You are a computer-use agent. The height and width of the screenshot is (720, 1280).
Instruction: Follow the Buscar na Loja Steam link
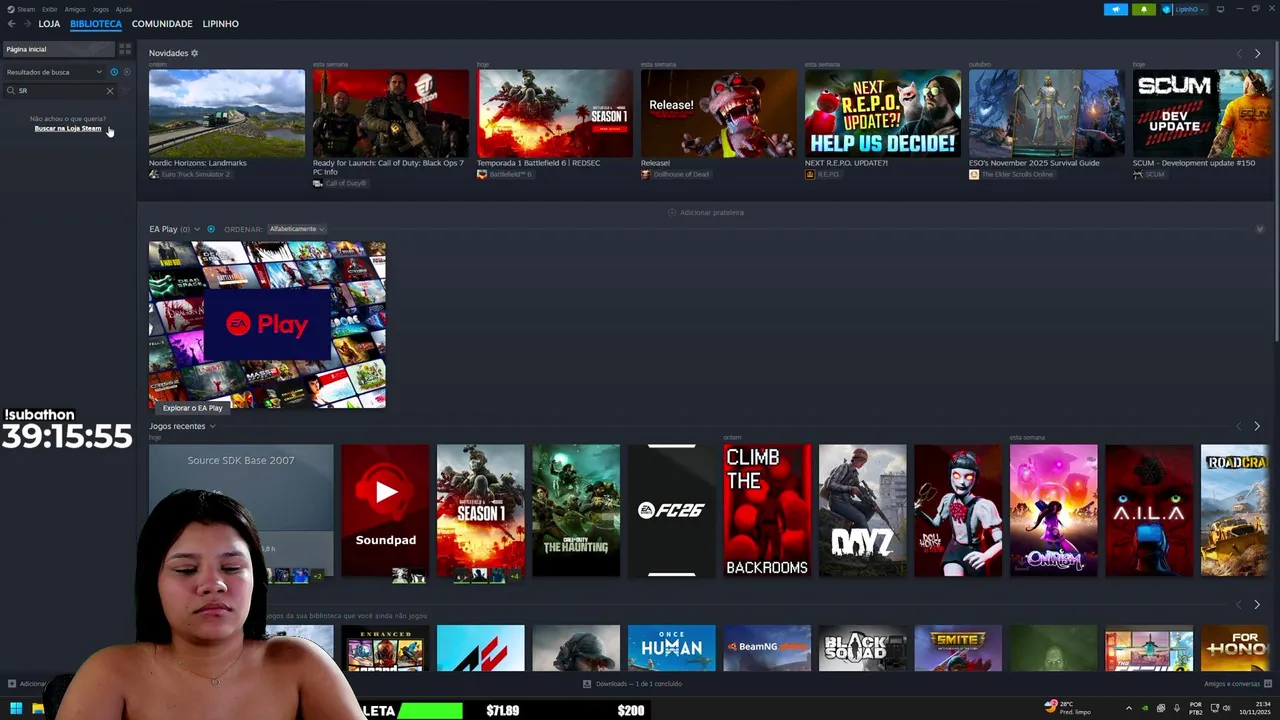tap(68, 128)
